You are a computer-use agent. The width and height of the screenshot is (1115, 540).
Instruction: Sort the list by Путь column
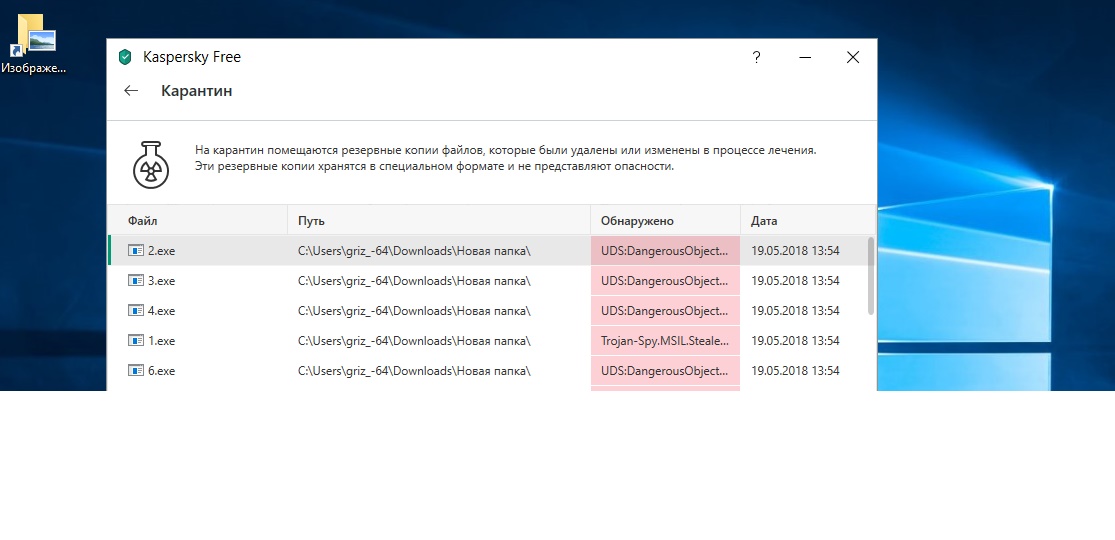pyautogui.click(x=311, y=221)
